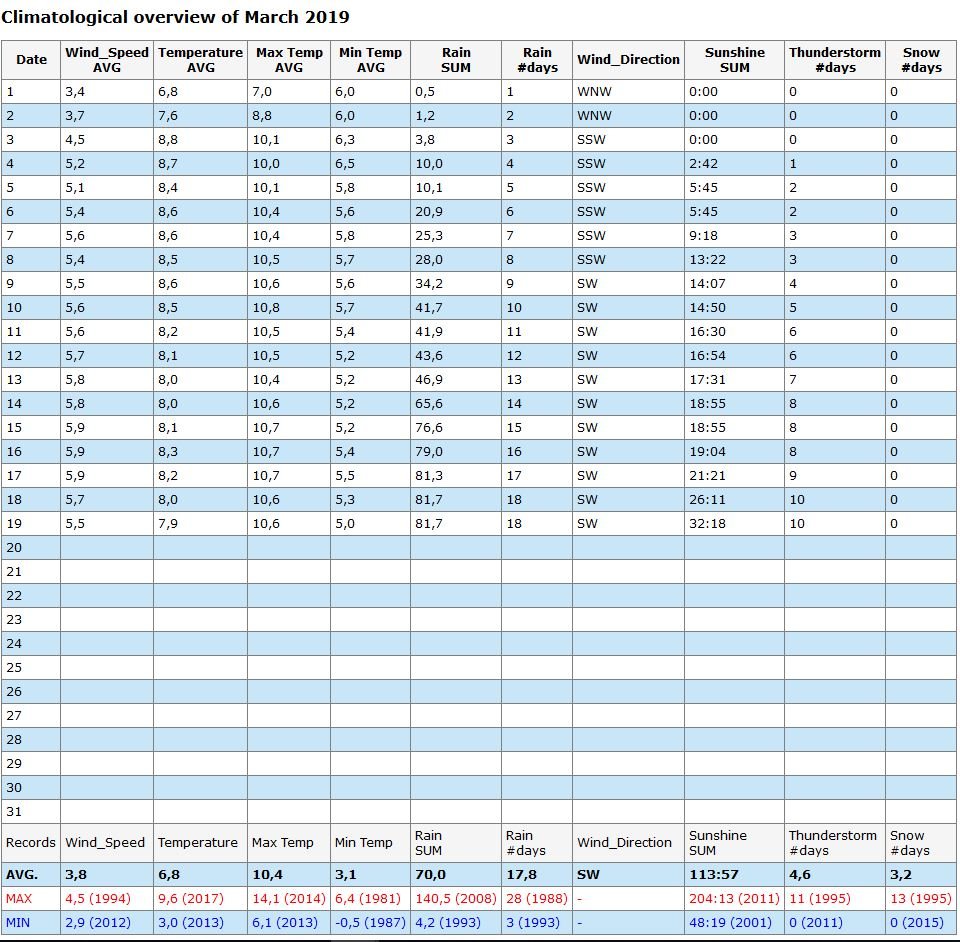Select min Min Temp -0,5 (1987)
Image resolution: width=960 pixels, height=942 pixels.
[x=370, y=922]
